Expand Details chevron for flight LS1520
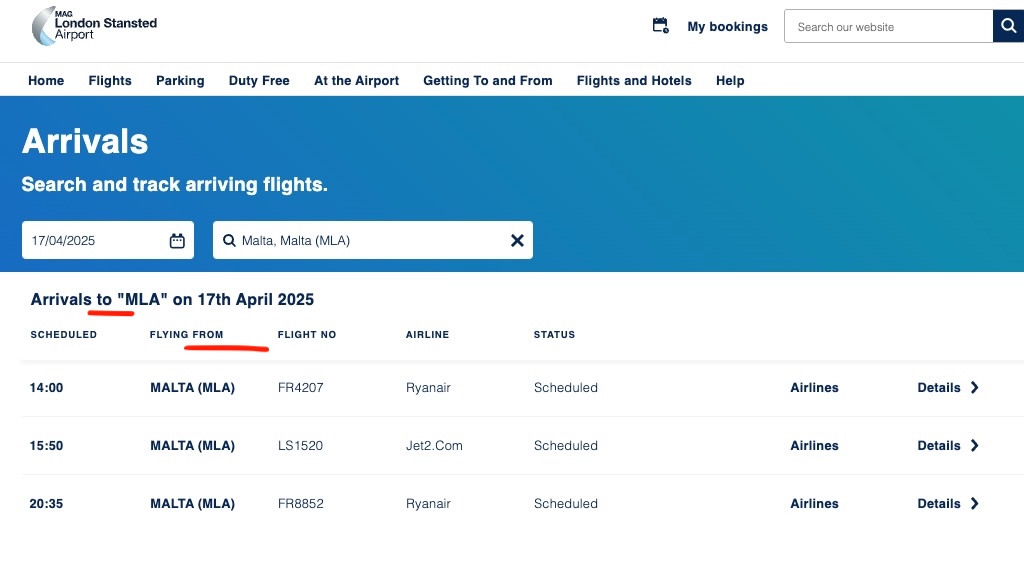This screenshot has width=1024, height=561. tap(974, 445)
